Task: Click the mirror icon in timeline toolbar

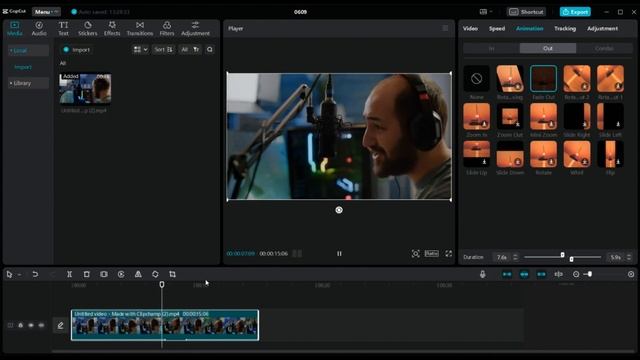Action: pos(138,274)
